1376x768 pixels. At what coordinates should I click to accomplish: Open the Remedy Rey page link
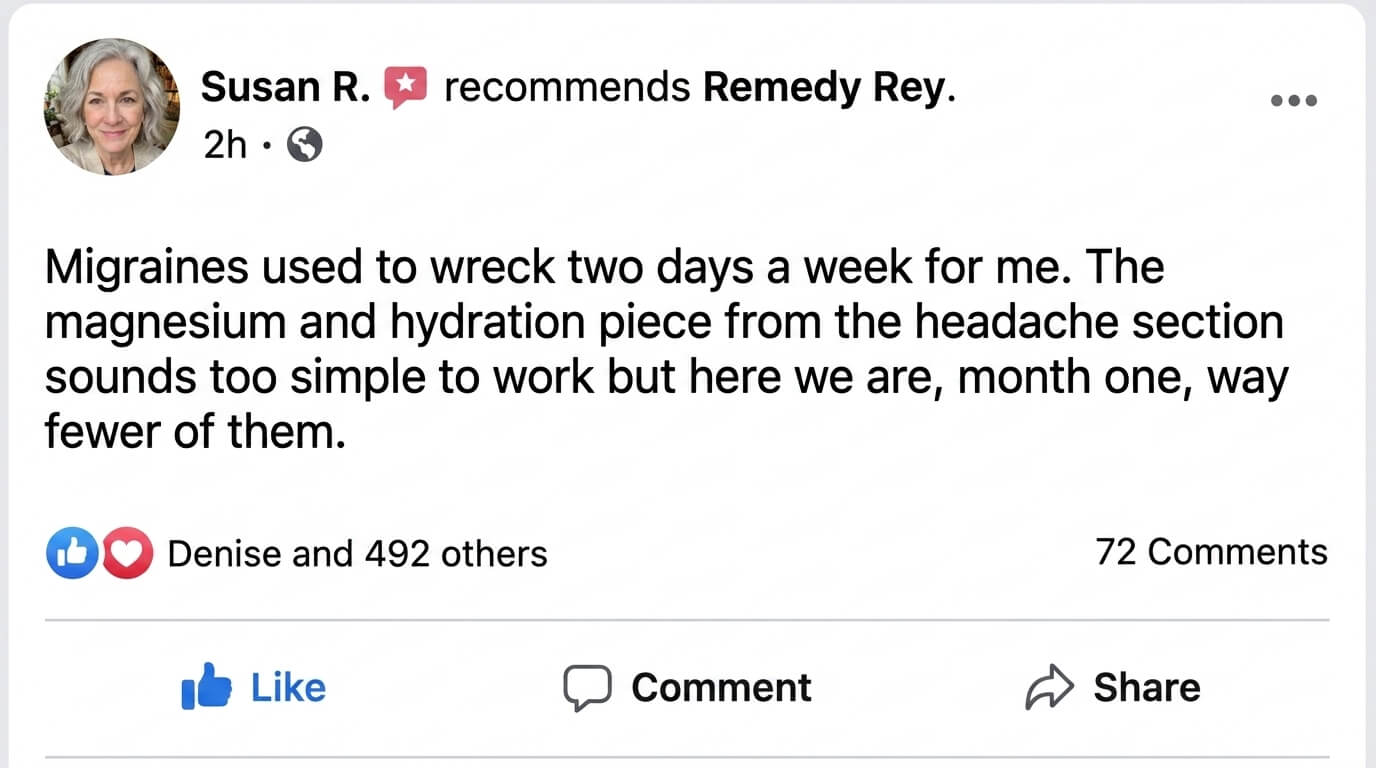[830, 88]
